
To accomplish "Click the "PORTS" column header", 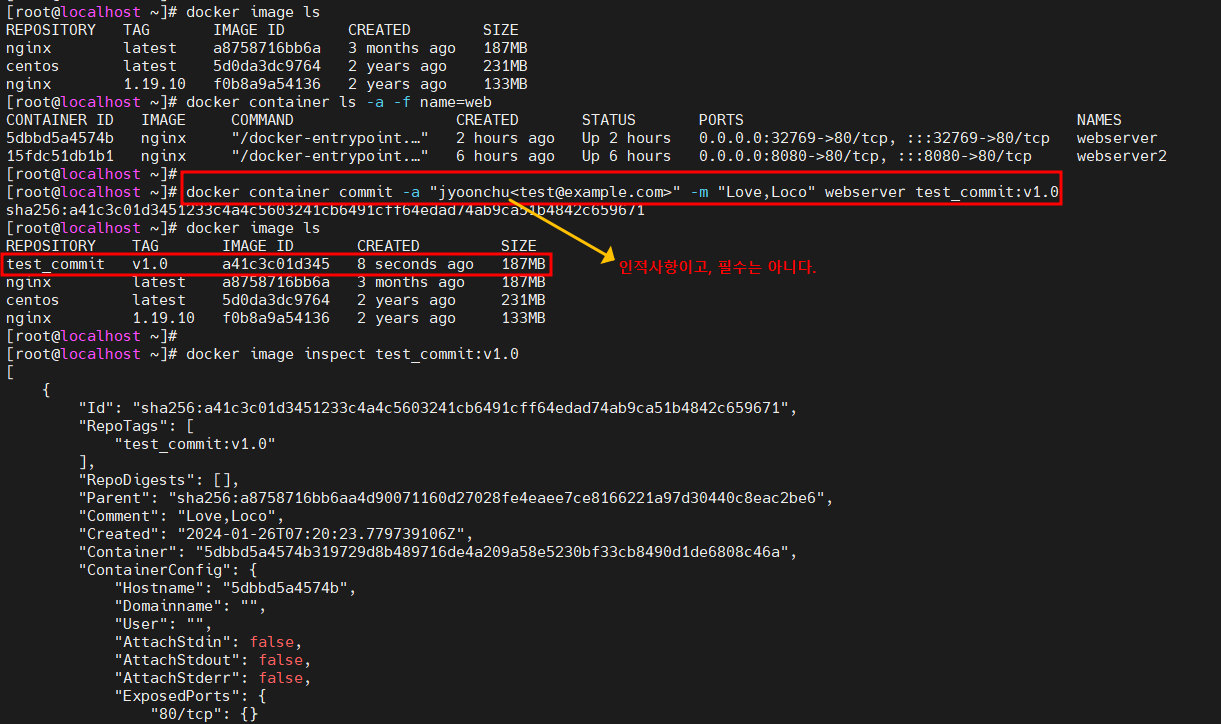I will (721, 120).
